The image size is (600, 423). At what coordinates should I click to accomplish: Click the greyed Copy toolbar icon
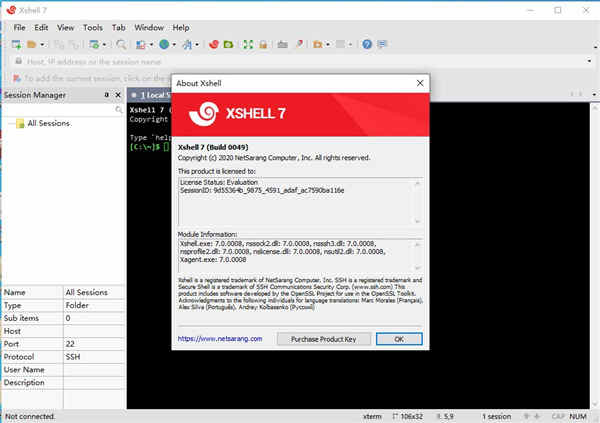point(59,45)
